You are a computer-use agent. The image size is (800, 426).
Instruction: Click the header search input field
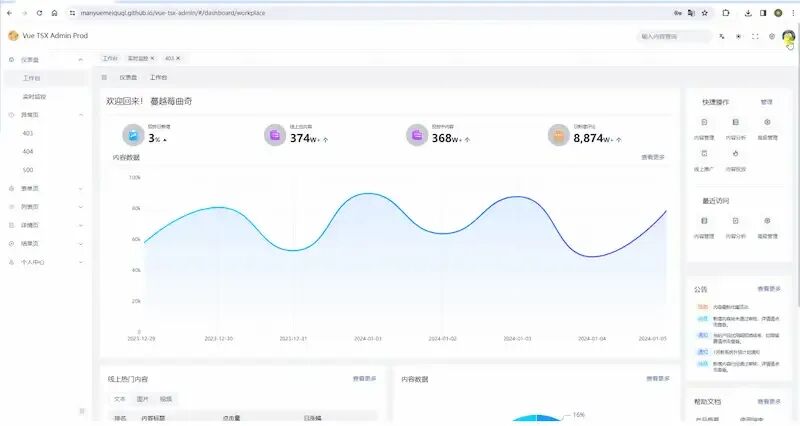click(x=673, y=36)
